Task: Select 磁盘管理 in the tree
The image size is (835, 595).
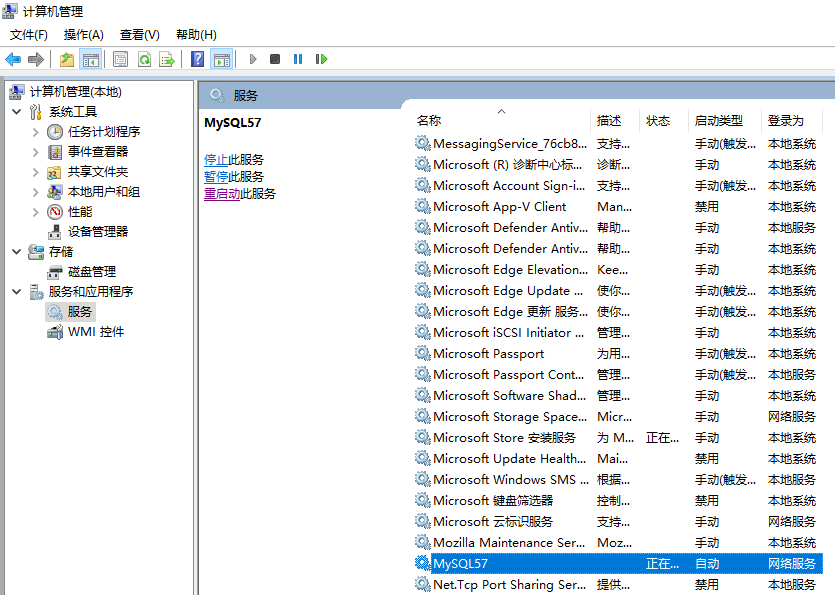Action: tap(92, 272)
